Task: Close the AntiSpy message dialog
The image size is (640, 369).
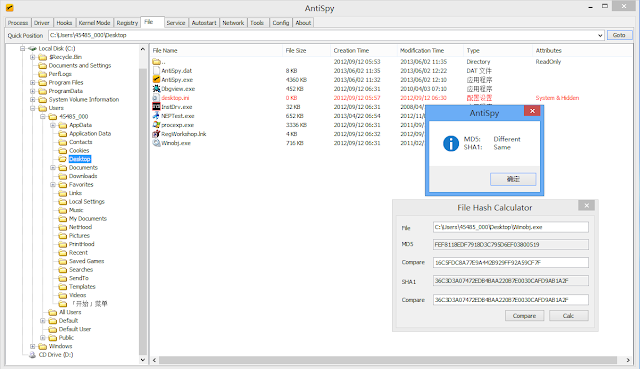Action: click(x=532, y=111)
